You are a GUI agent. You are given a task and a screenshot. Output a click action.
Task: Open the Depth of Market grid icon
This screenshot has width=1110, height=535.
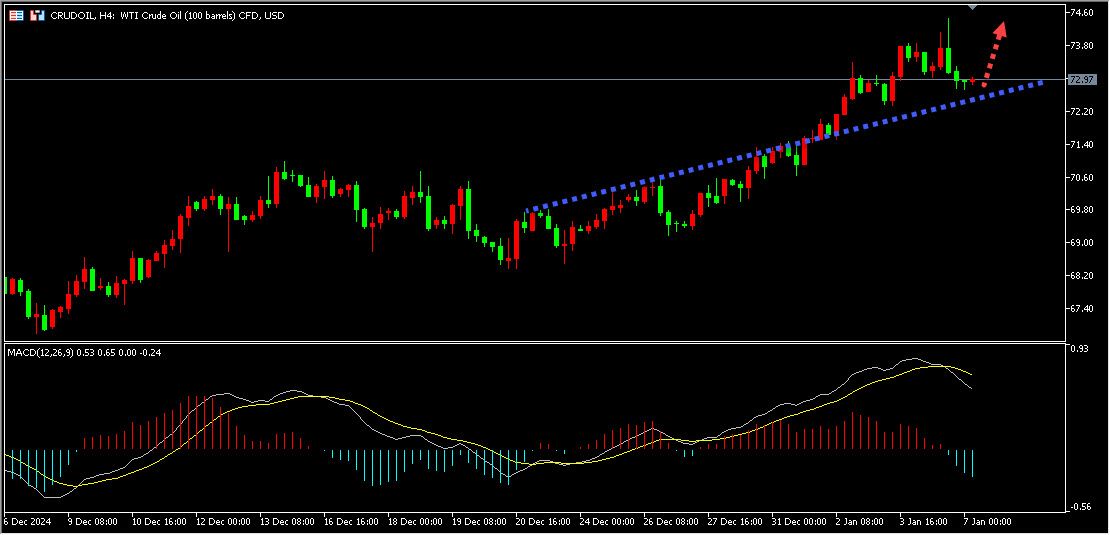click(16, 16)
